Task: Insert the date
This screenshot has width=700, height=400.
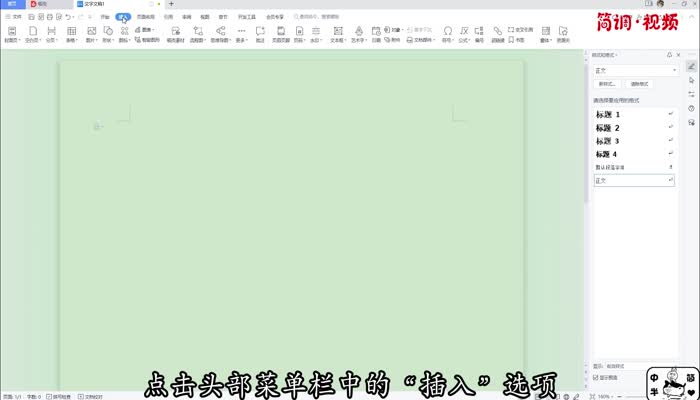Action: click(376, 34)
